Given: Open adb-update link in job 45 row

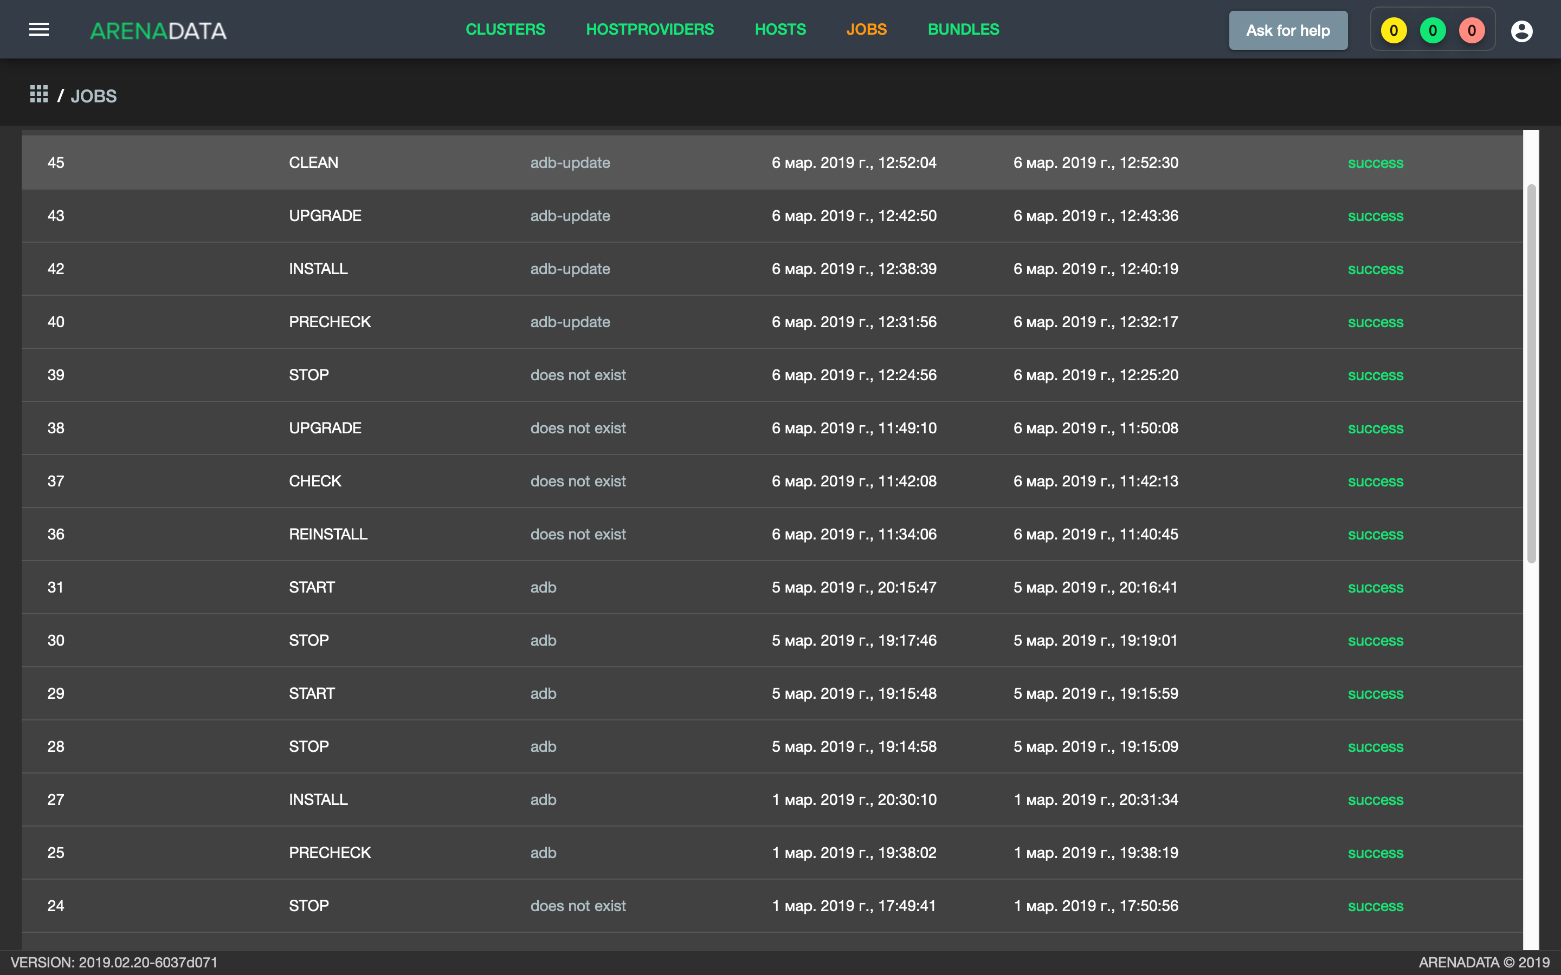Looking at the screenshot, I should tap(570, 163).
